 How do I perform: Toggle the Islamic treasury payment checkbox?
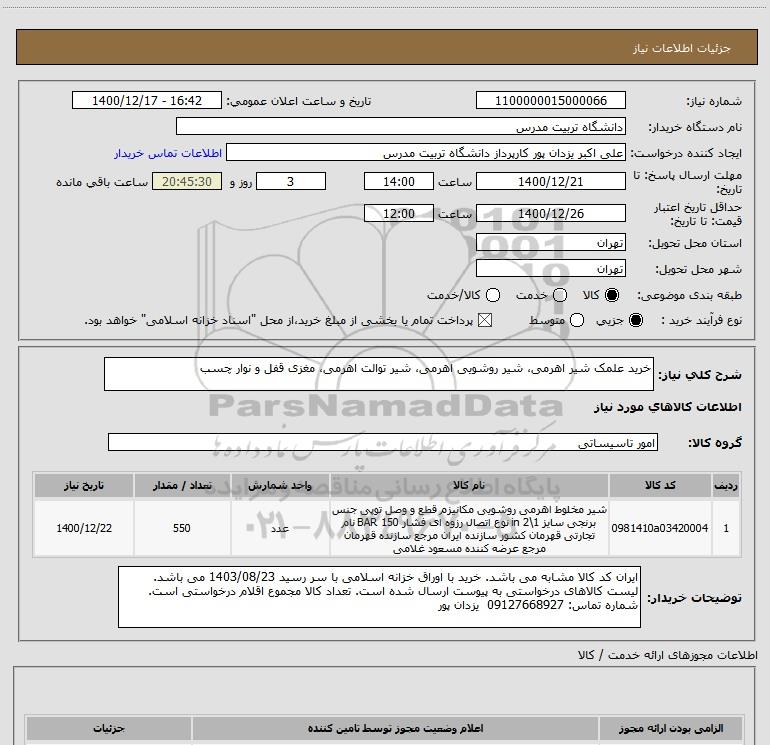[485, 320]
